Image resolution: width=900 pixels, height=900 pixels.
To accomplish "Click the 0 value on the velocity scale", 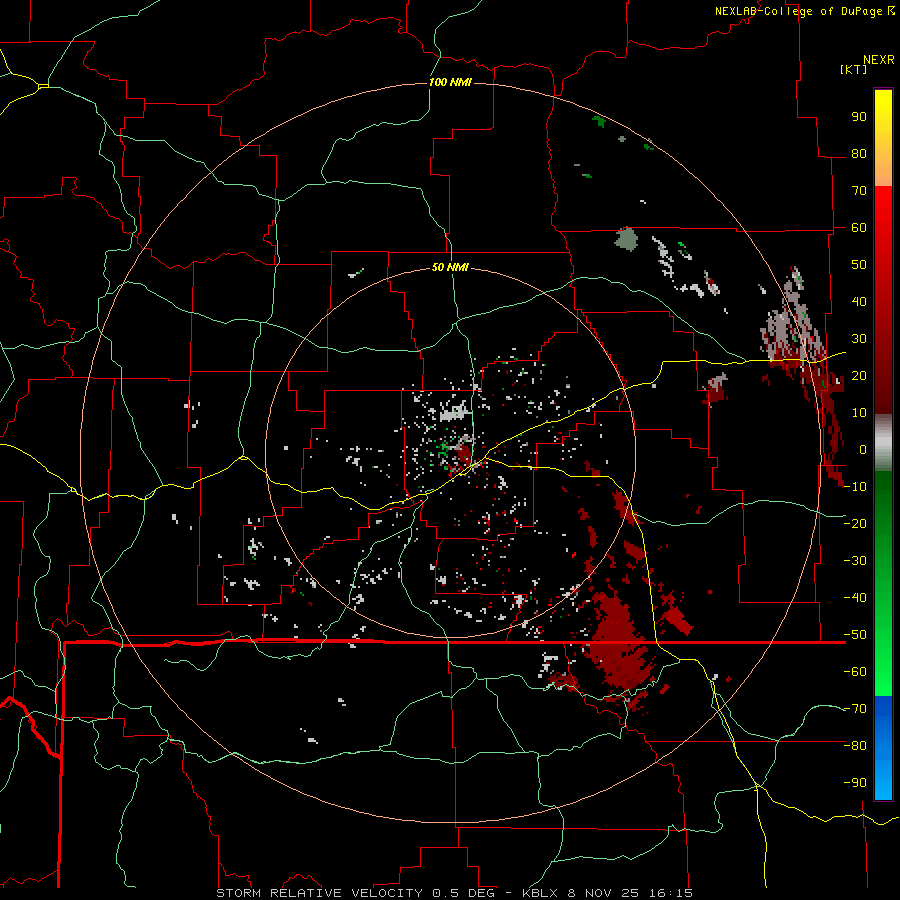I will [x=862, y=450].
